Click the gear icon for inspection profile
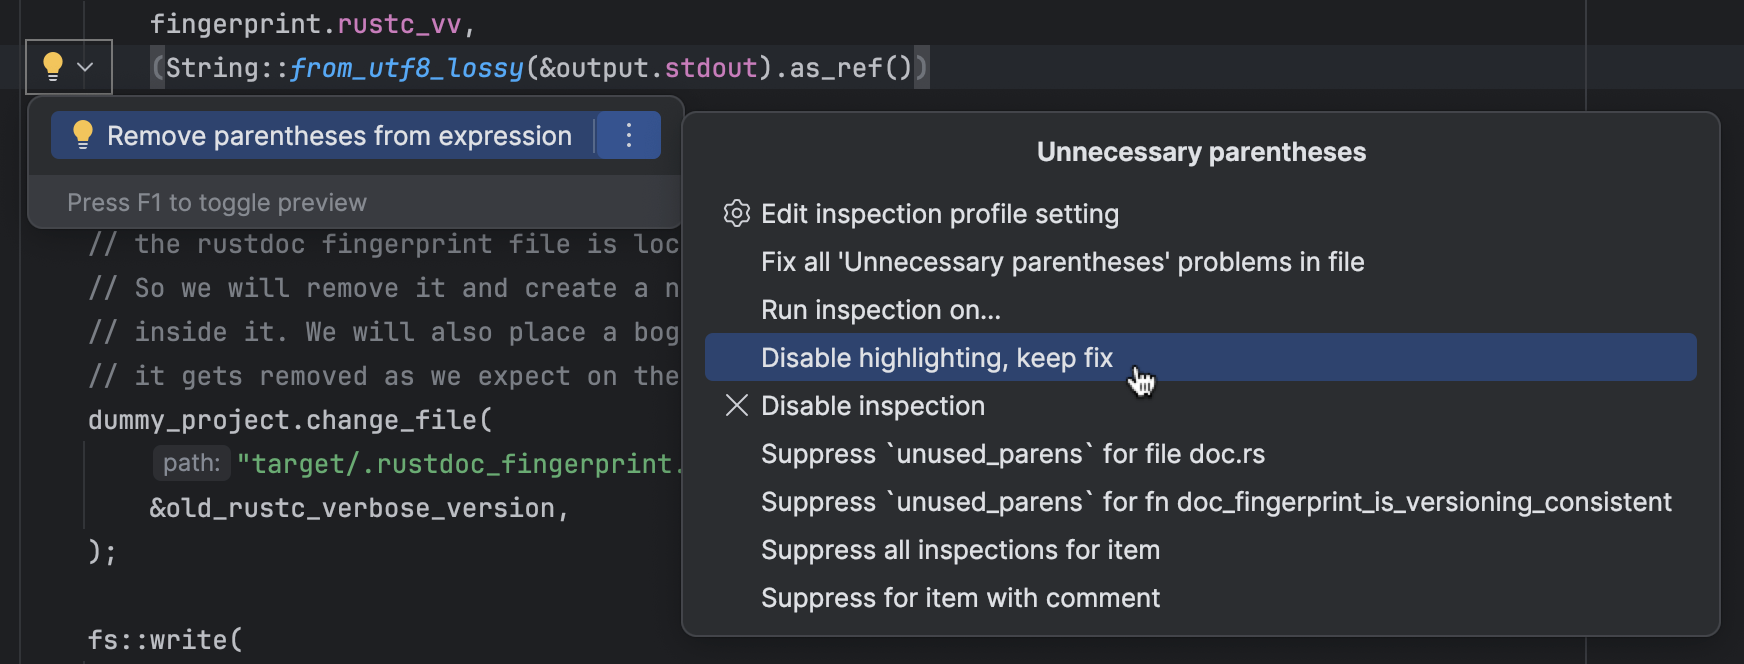1744x664 pixels. click(737, 214)
